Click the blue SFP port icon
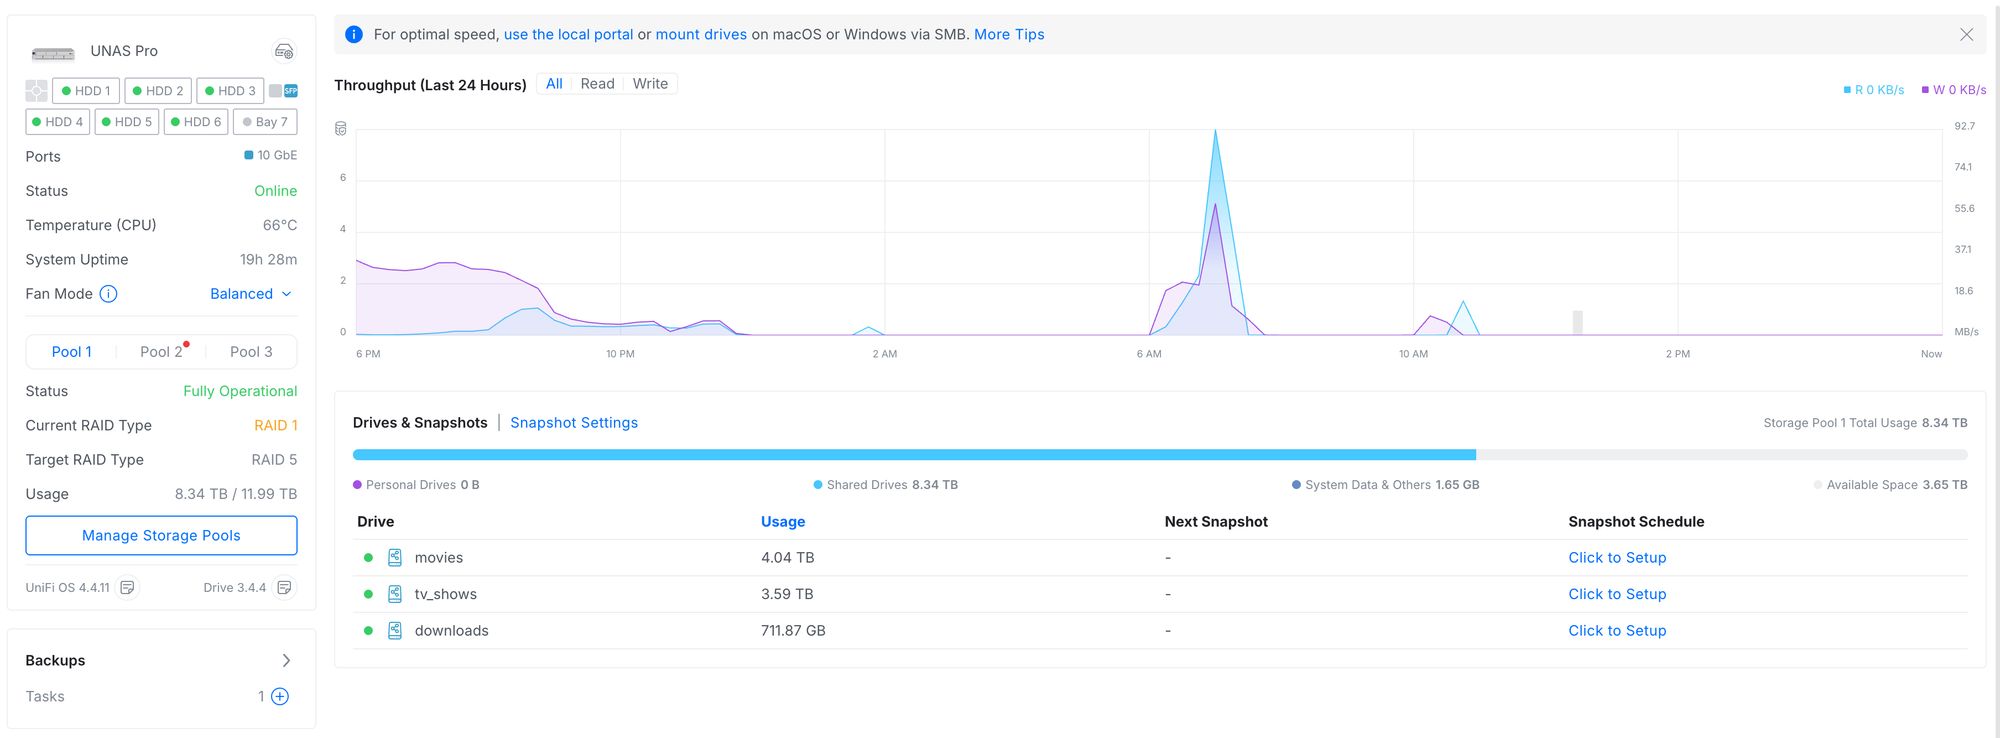 (291, 91)
